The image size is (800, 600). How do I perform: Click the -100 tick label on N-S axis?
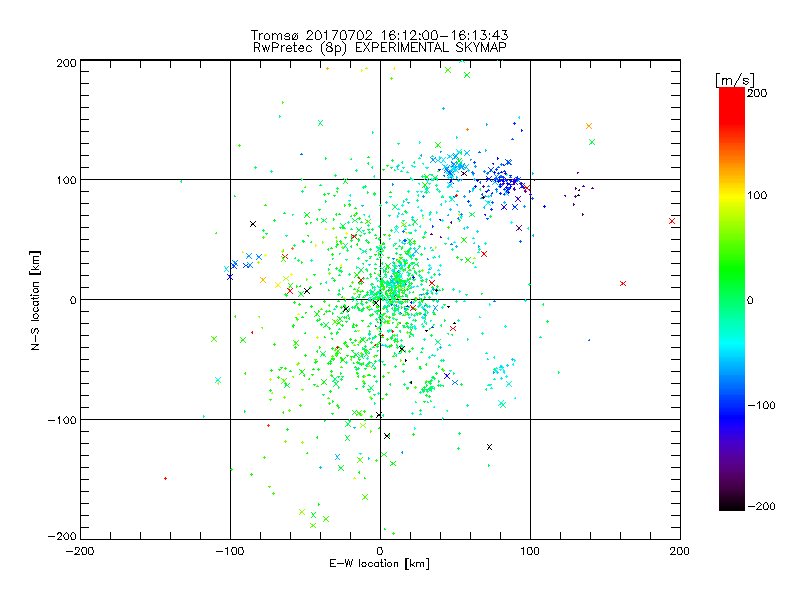(62, 420)
